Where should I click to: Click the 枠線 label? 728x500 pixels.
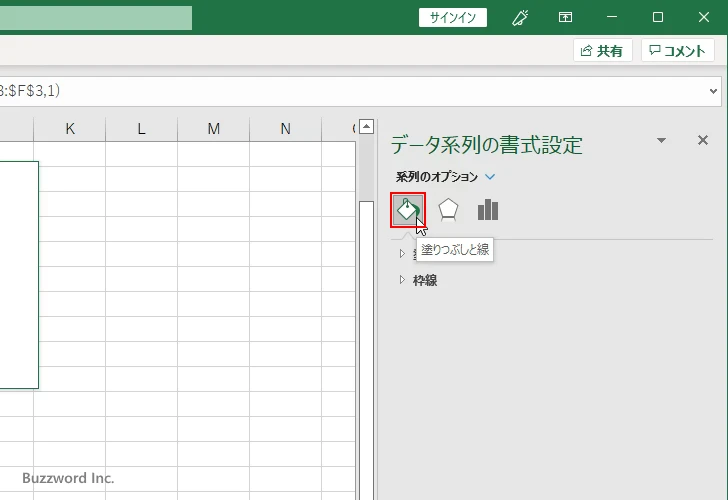425,280
